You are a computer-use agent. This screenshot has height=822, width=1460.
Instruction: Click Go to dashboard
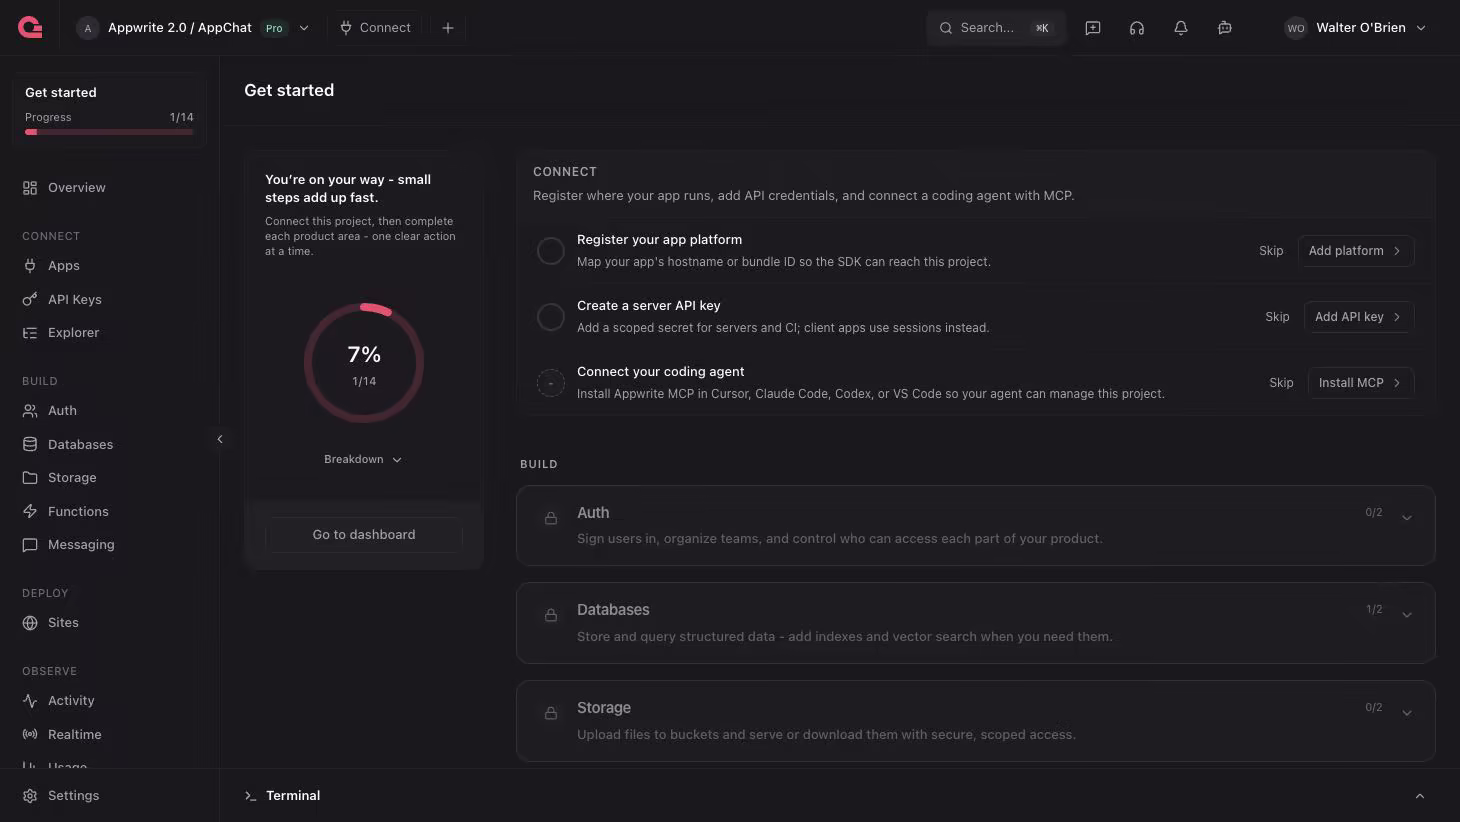click(x=364, y=535)
